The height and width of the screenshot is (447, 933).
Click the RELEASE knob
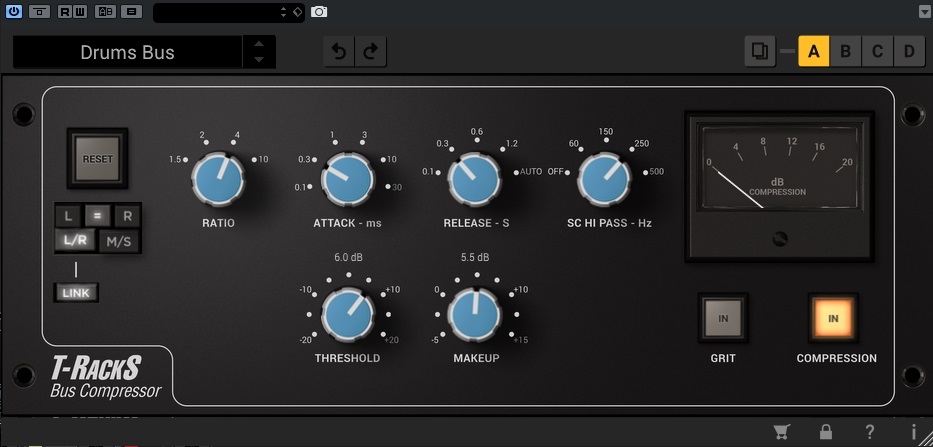pyautogui.click(x=475, y=179)
